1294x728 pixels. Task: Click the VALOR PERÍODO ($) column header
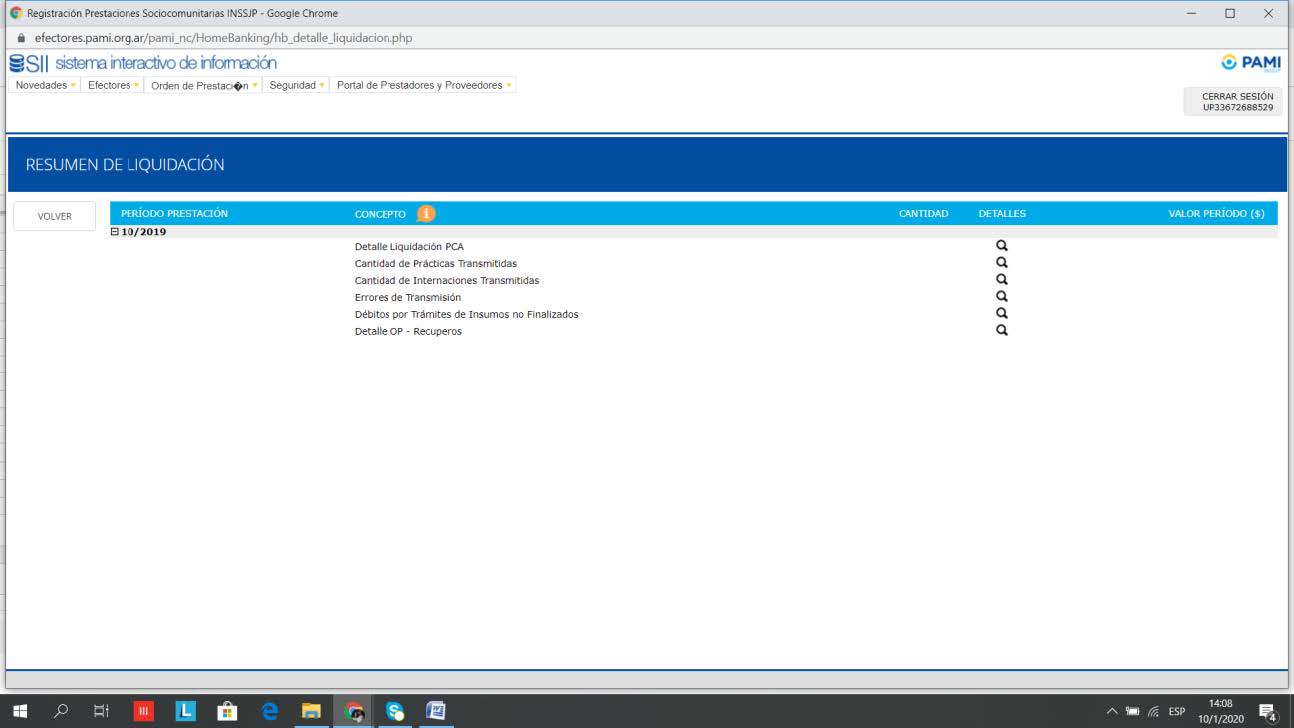[x=1216, y=214]
